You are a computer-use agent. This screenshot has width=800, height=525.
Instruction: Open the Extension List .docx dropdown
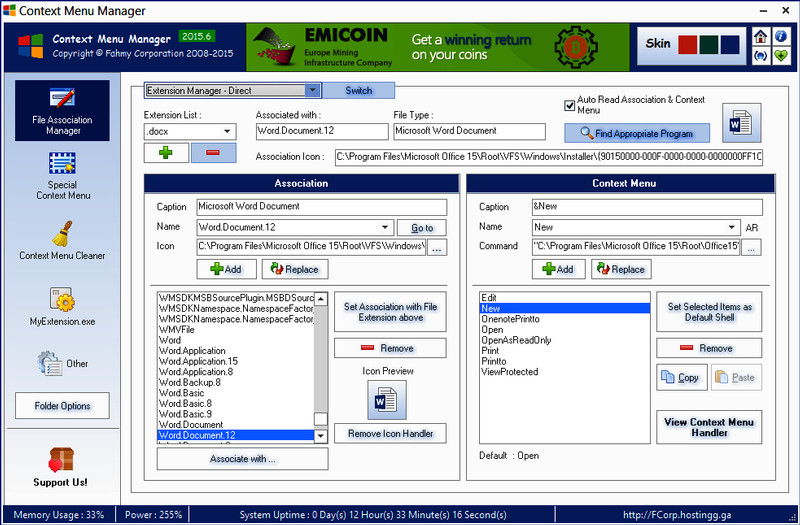pos(190,131)
